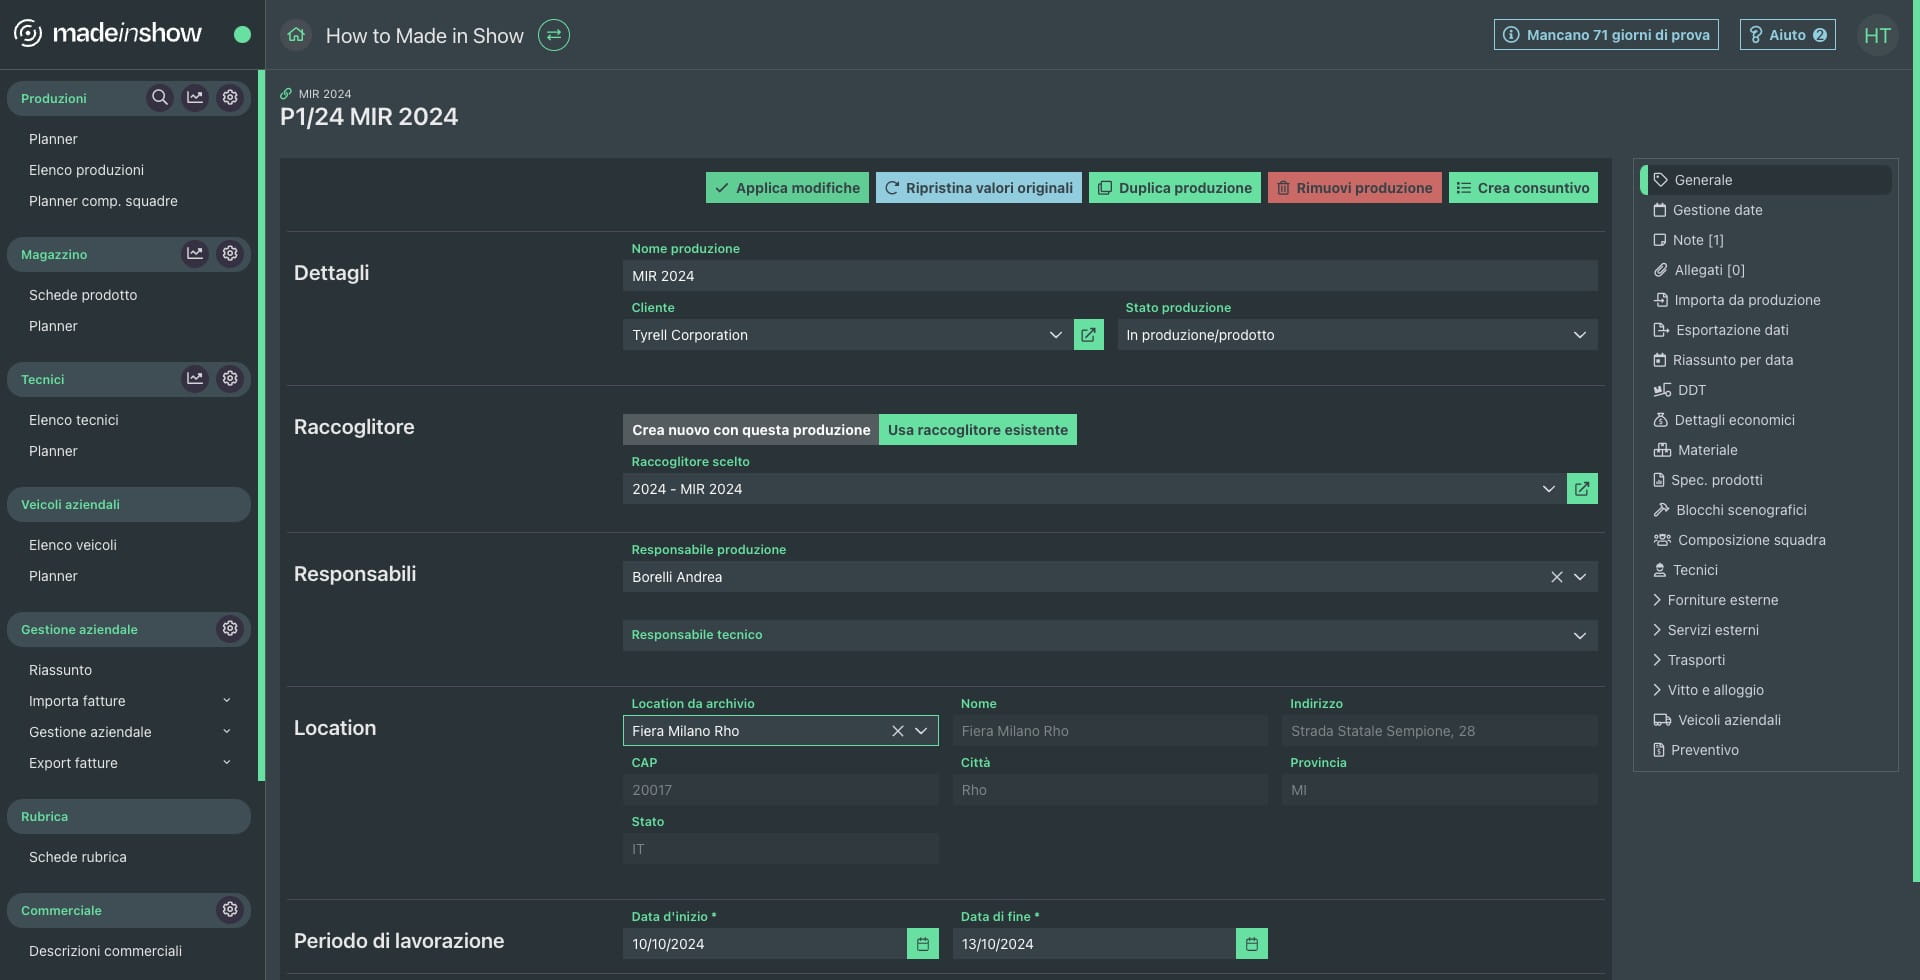Click the link icon above the production title
1920x980 pixels.
(x=286, y=94)
